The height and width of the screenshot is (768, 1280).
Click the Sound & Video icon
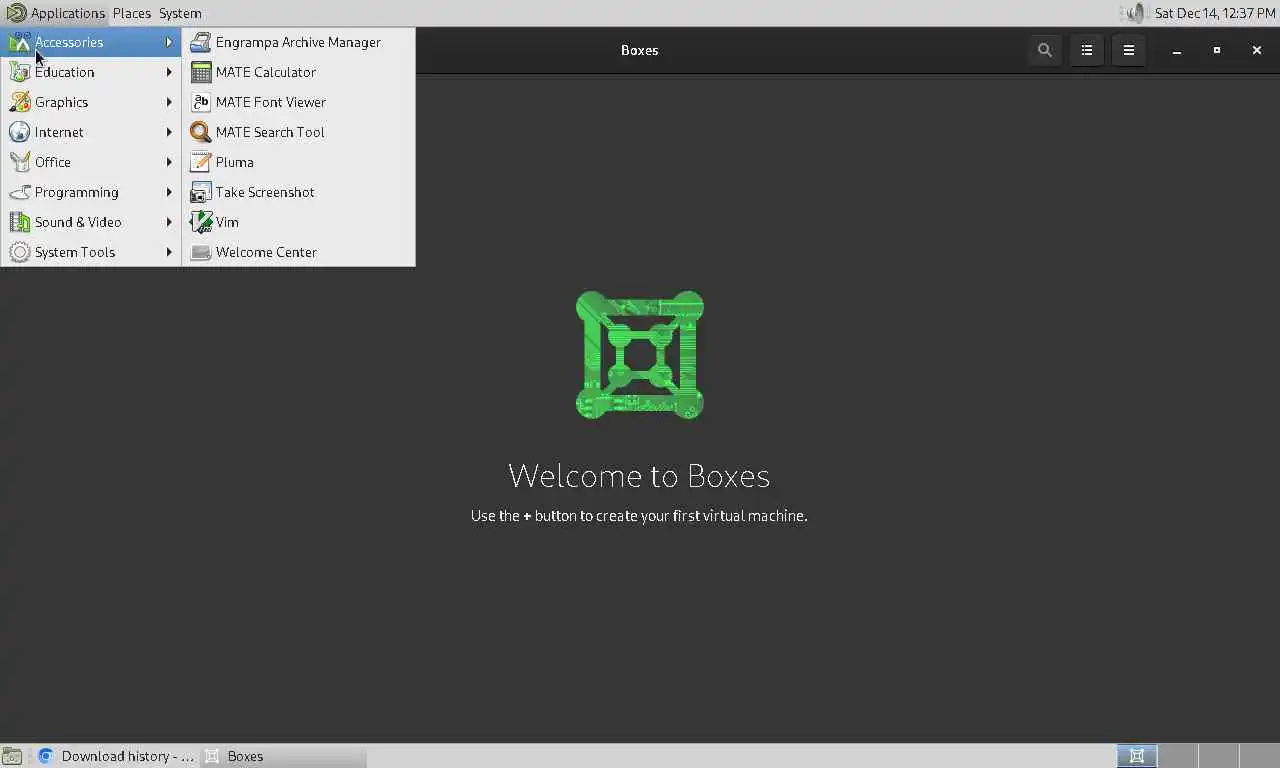19,222
